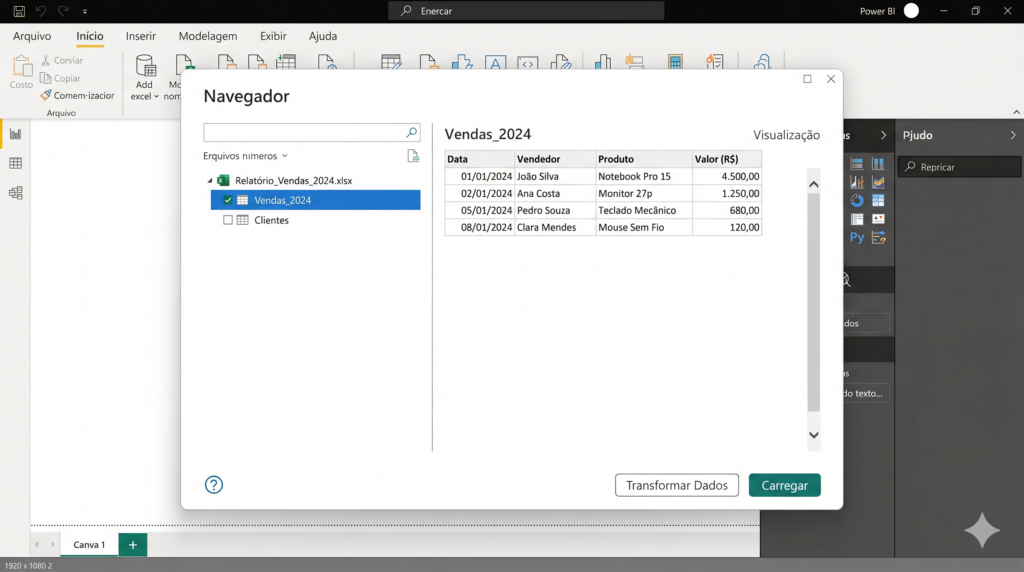Open the Canva 1 page tab
The width and height of the screenshot is (1024, 572).
pyautogui.click(x=89, y=545)
